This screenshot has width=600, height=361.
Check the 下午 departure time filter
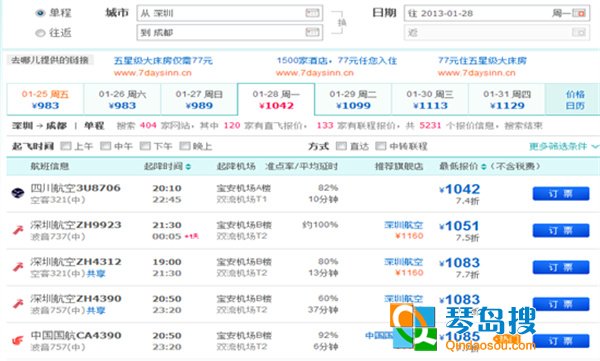(145, 146)
